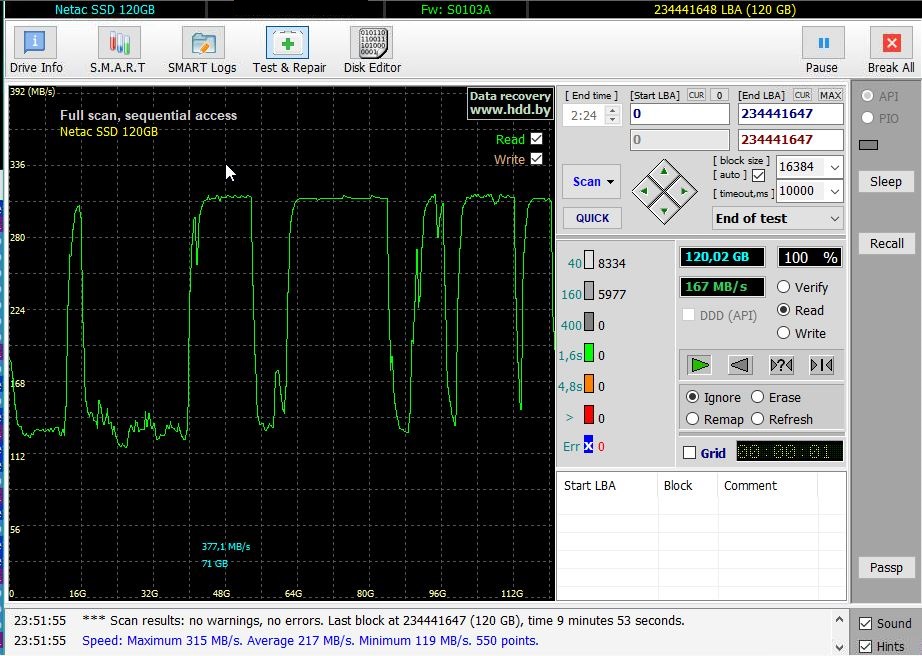
Task: Select the Remap error action
Action: [693, 419]
